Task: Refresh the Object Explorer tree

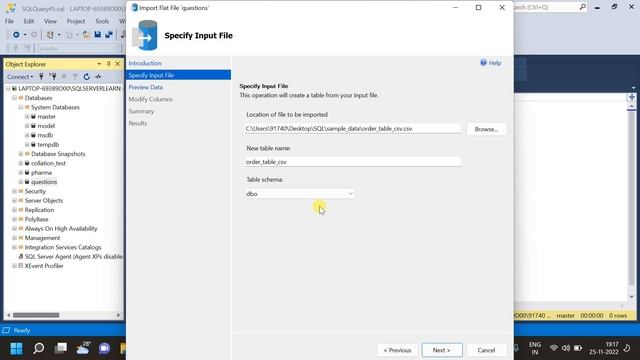Action: [x=87, y=76]
